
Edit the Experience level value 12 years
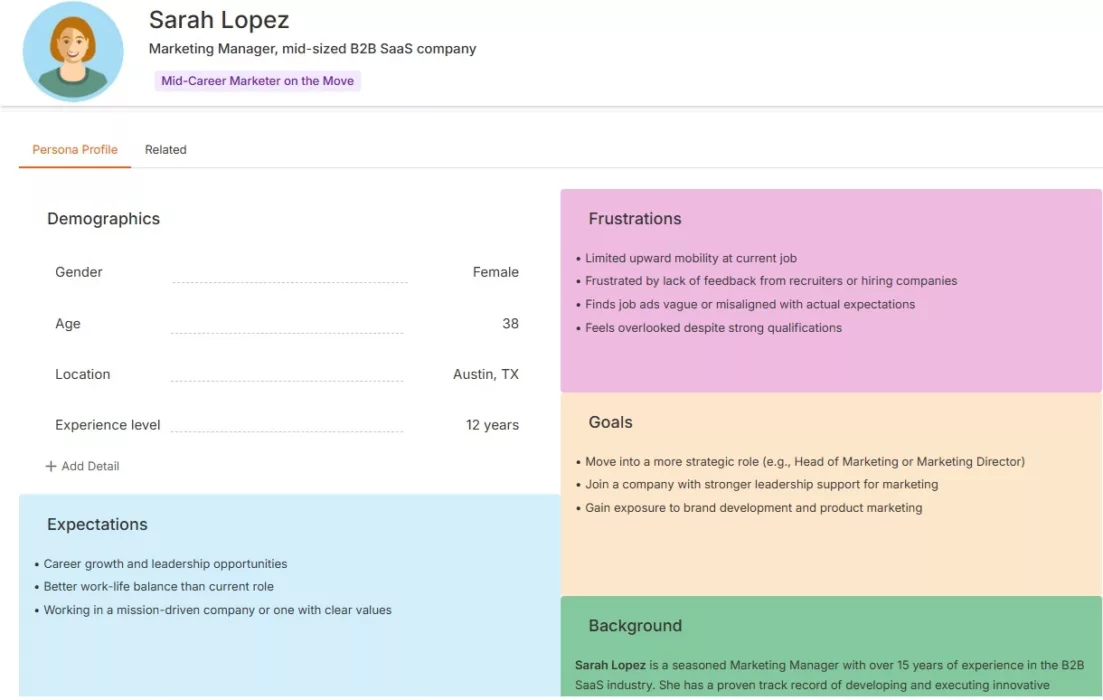492,425
